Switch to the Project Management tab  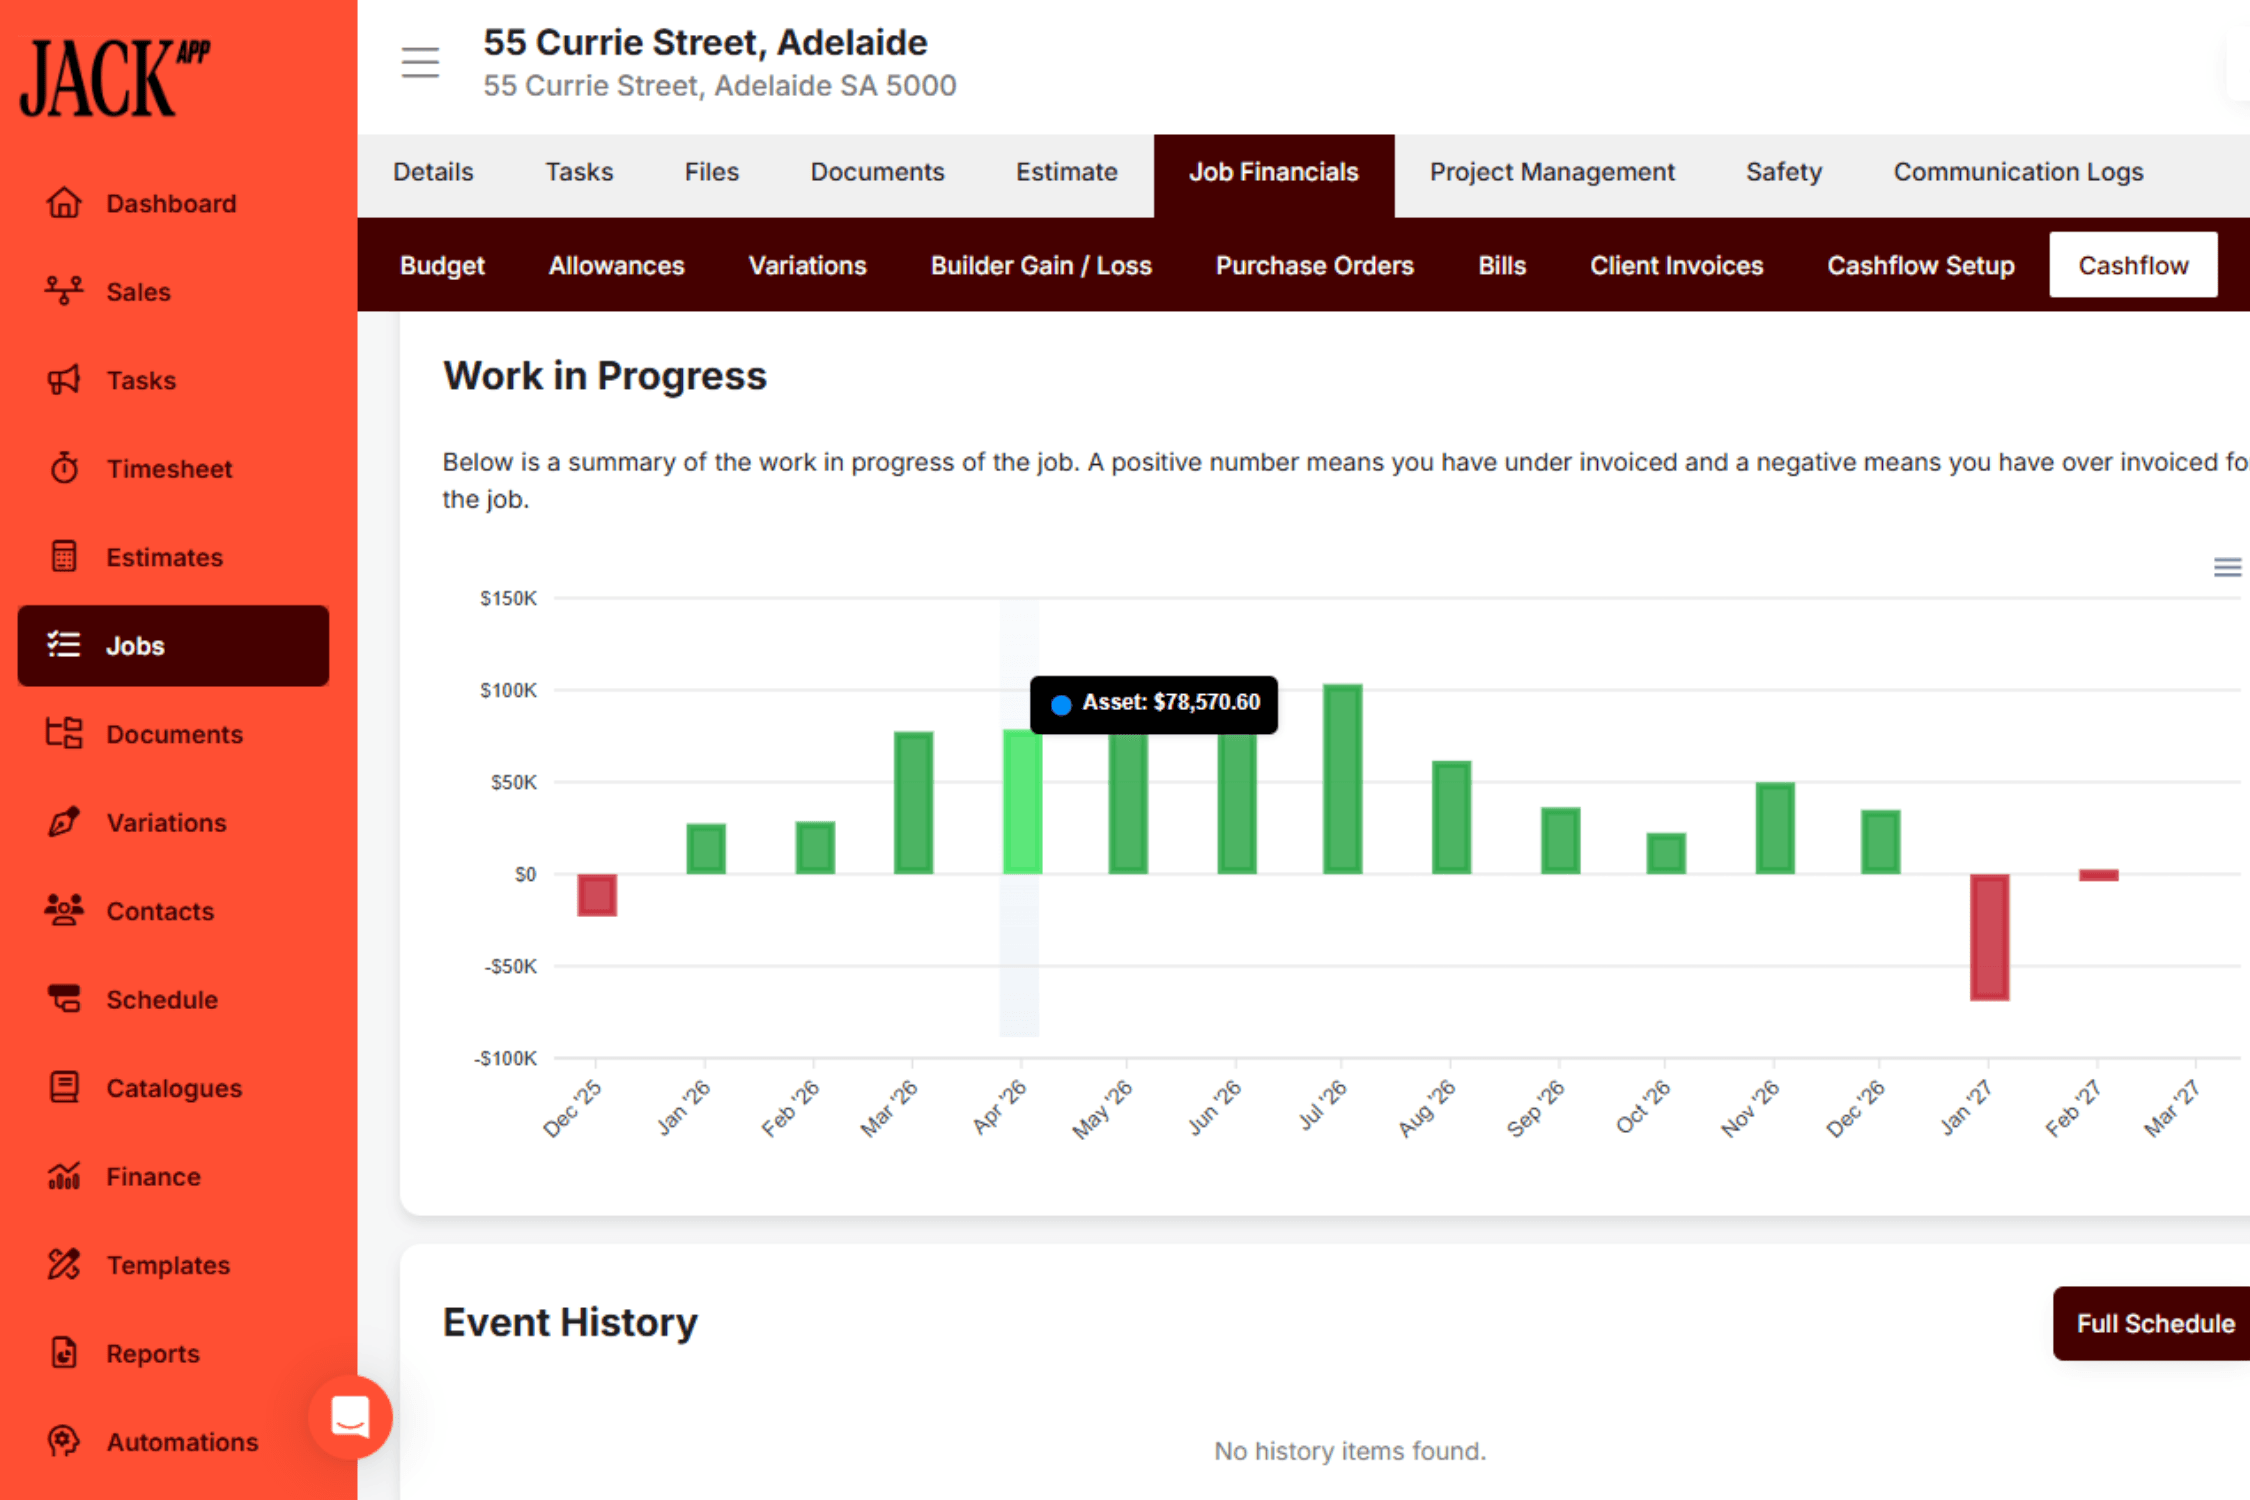click(x=1552, y=171)
